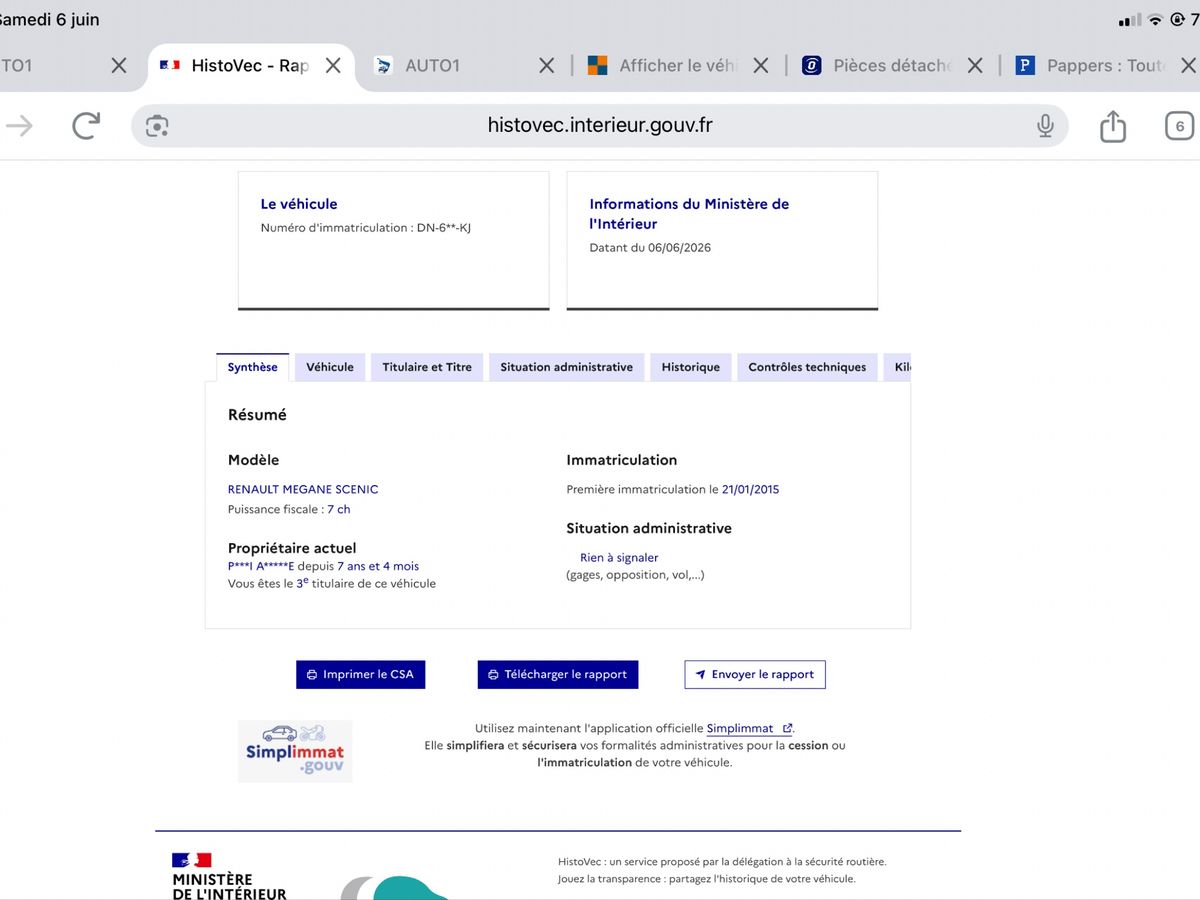Close the Pièces détachées tab
The width and height of the screenshot is (1200, 900).
coord(975,65)
